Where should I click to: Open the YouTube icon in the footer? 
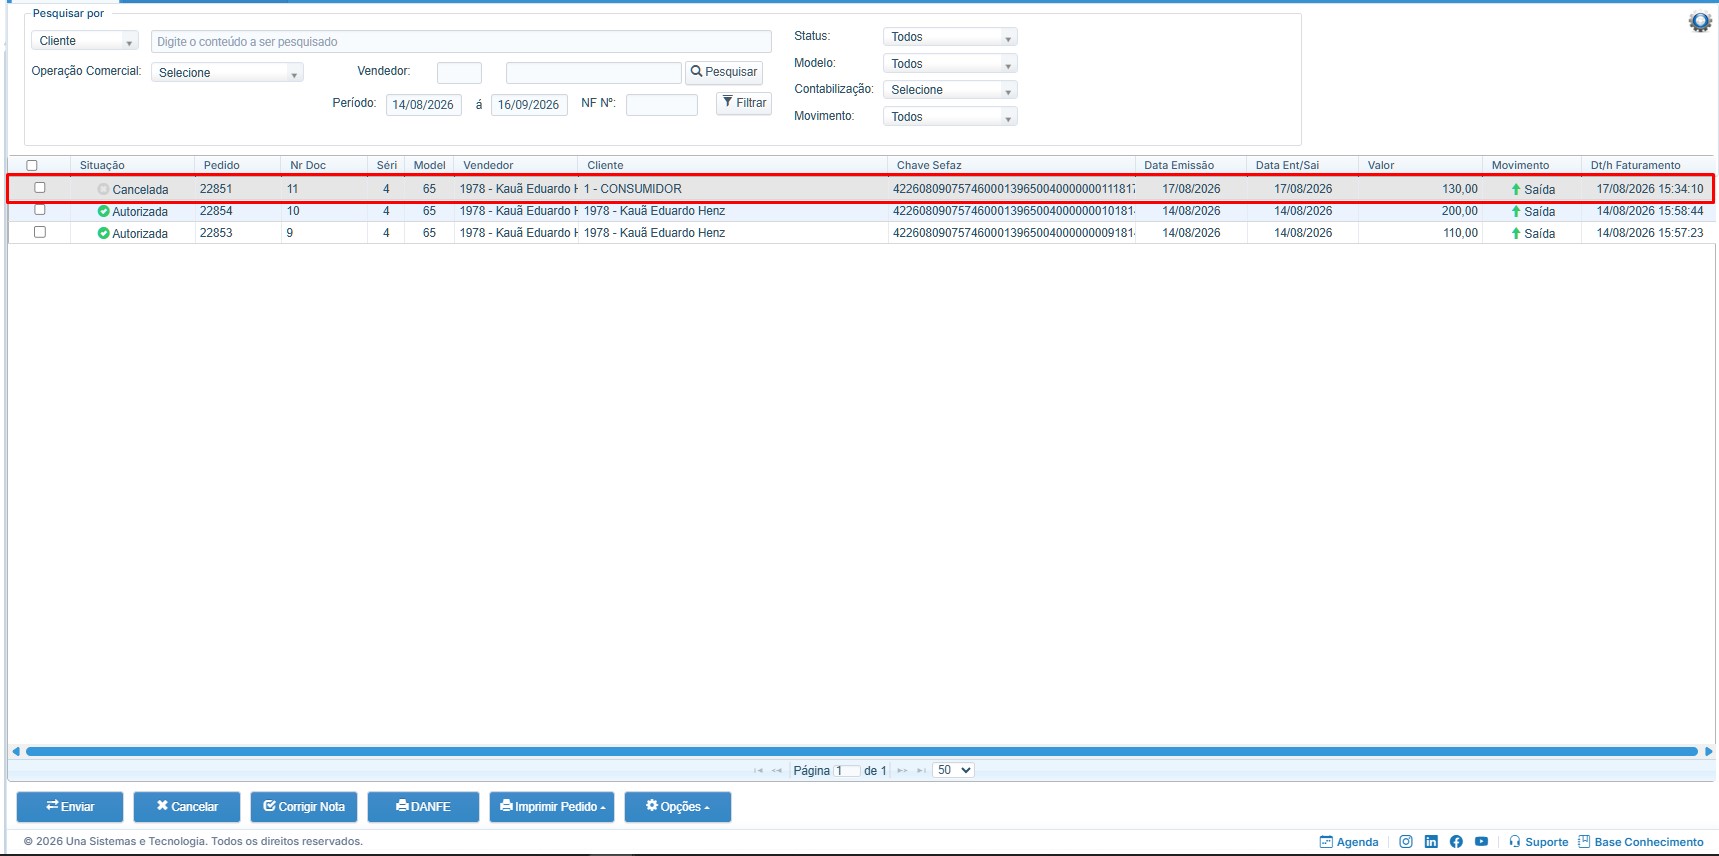coord(1481,842)
